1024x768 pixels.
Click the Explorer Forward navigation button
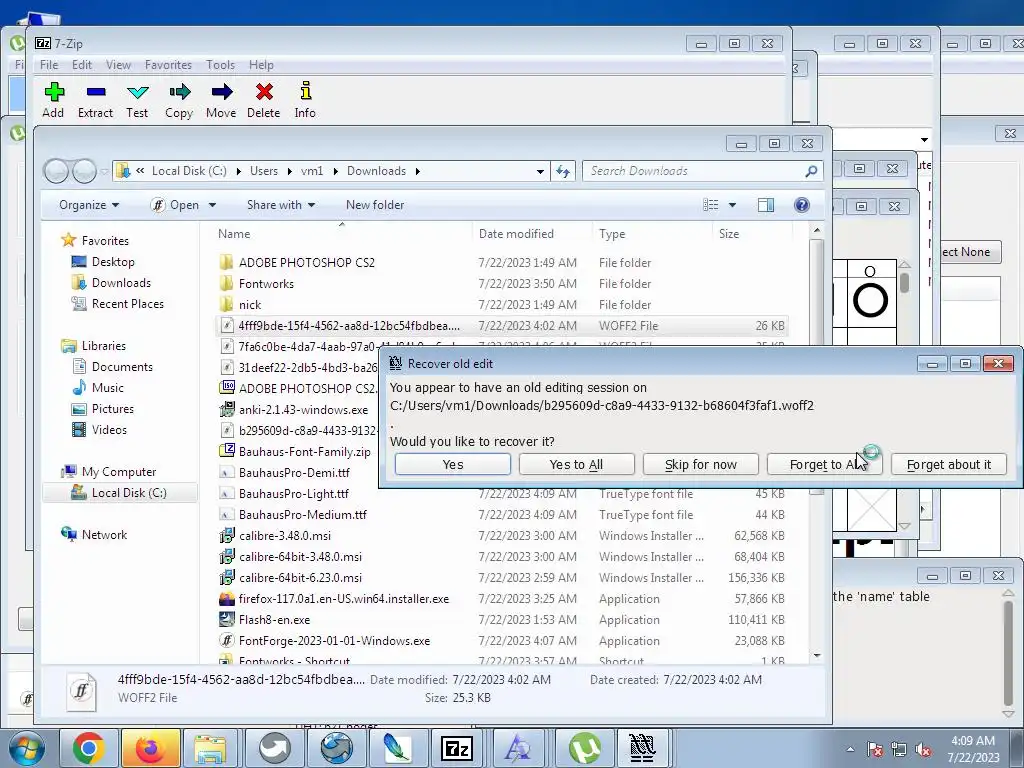point(84,171)
